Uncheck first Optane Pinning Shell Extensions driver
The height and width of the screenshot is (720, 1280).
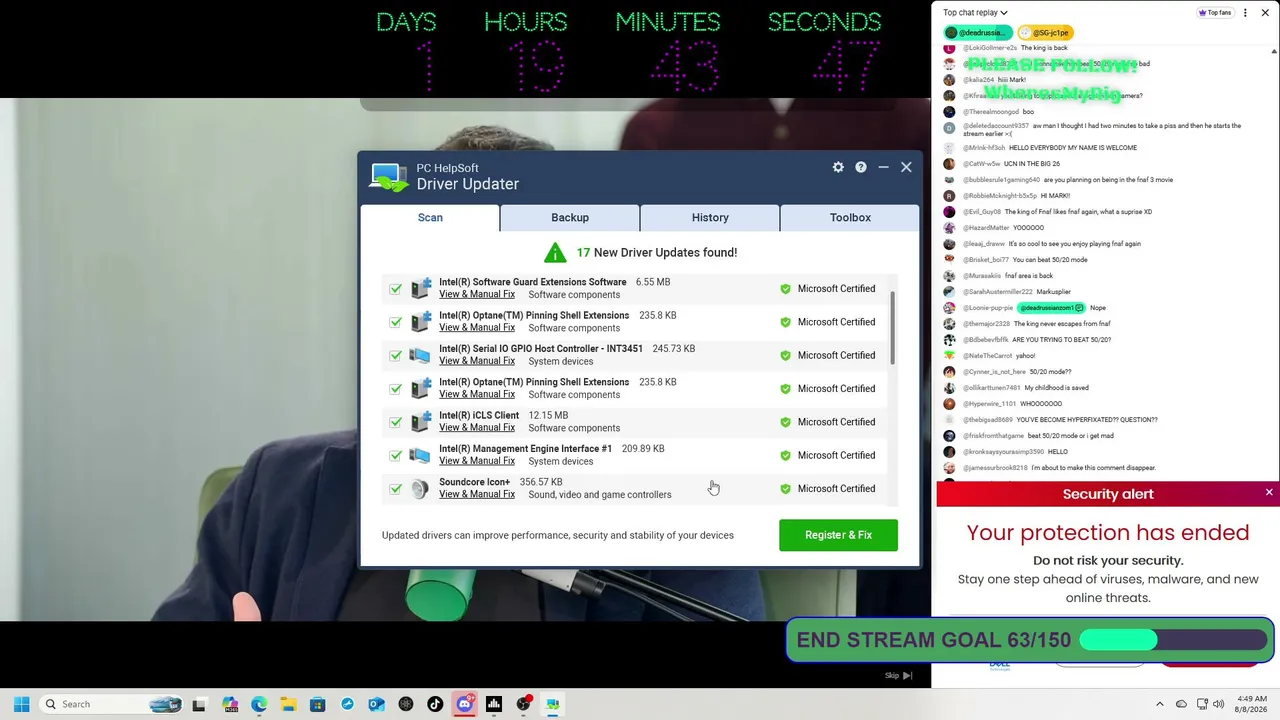pos(396,322)
